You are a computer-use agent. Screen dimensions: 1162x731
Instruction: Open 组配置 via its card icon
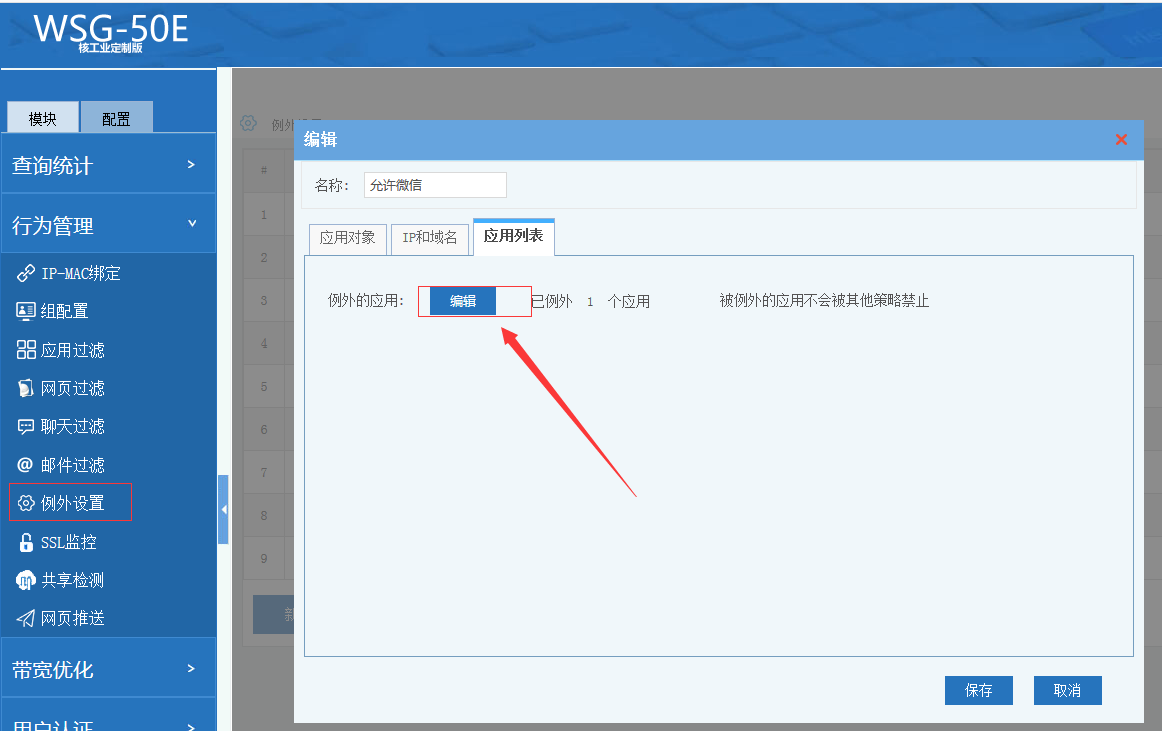26,311
